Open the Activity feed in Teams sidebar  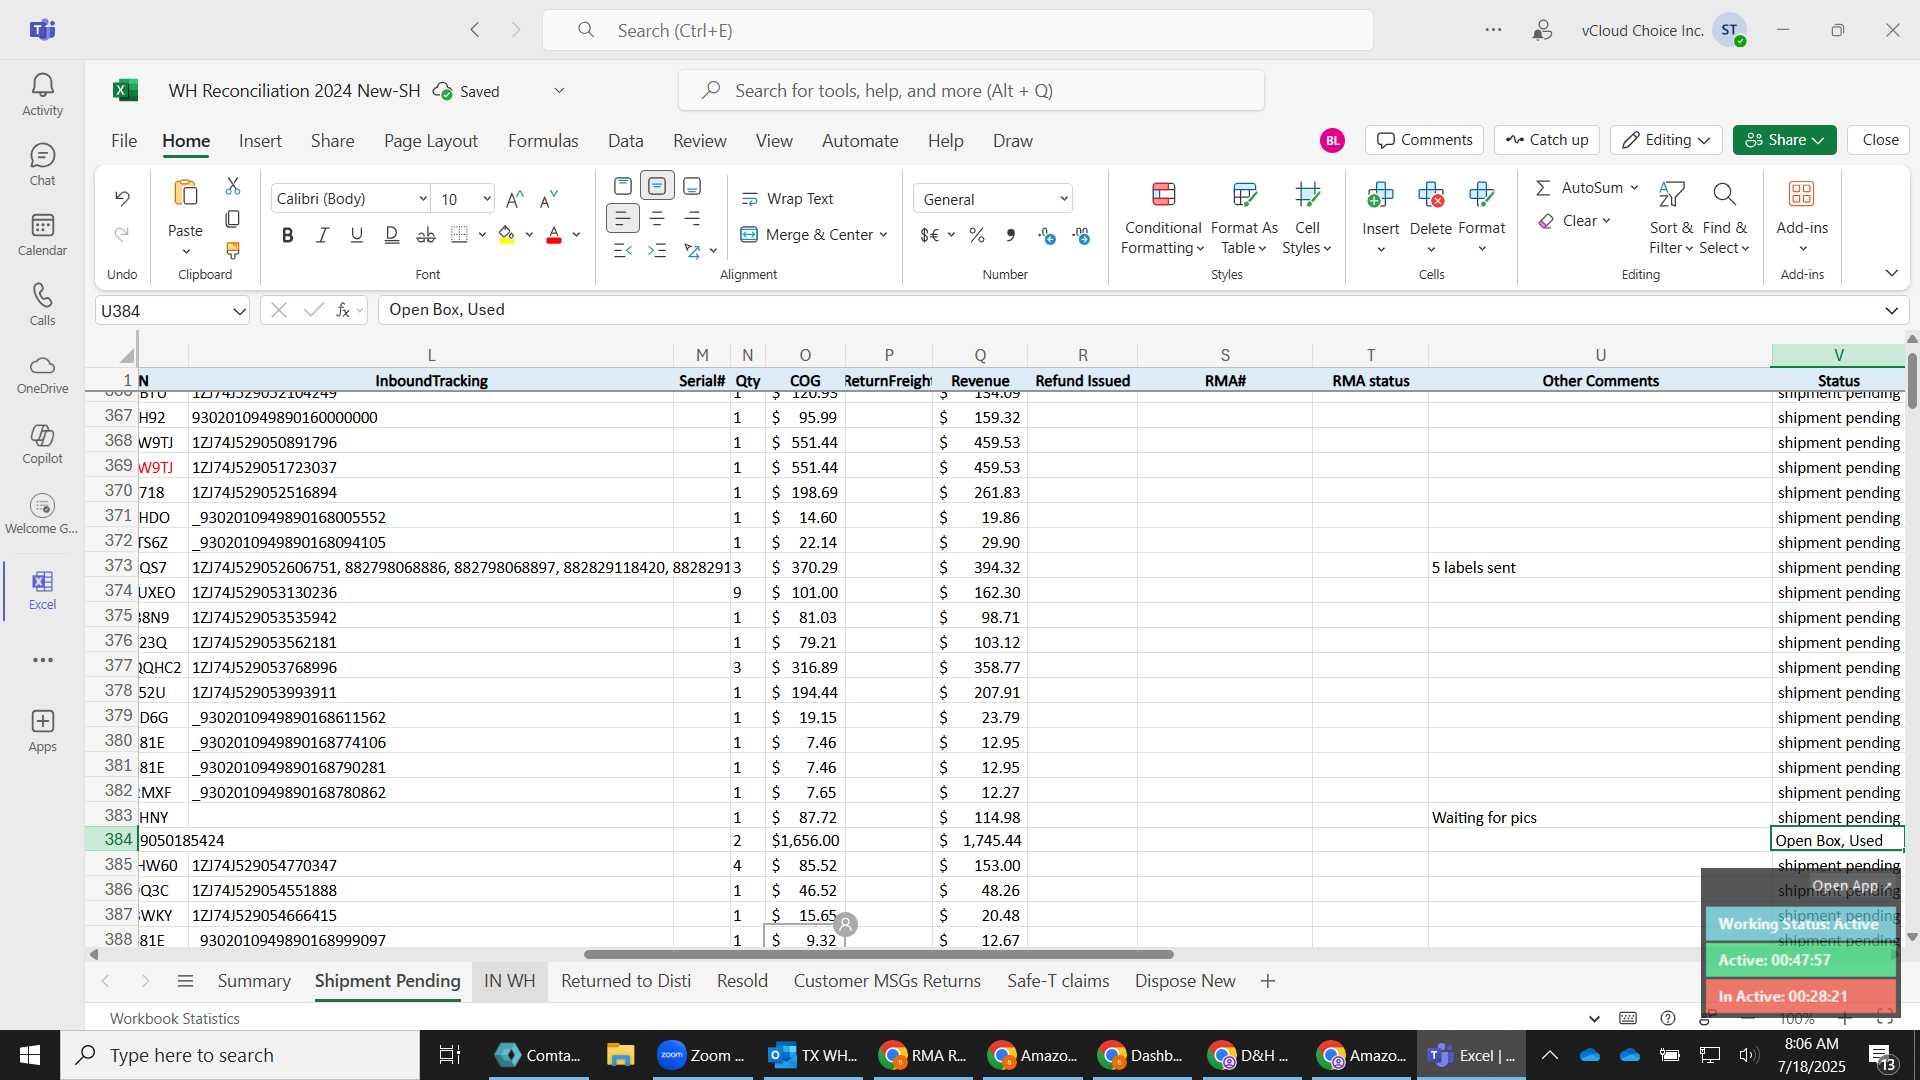(42, 95)
